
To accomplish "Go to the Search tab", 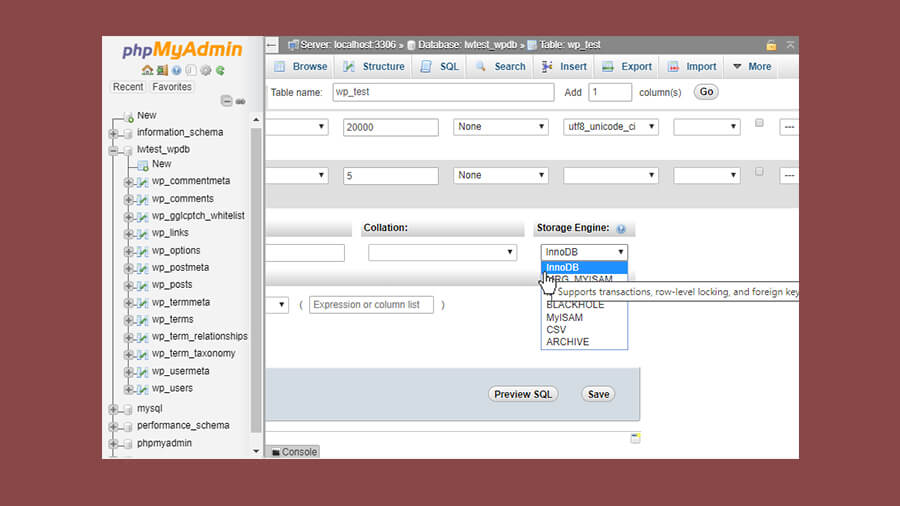I will [x=500, y=67].
